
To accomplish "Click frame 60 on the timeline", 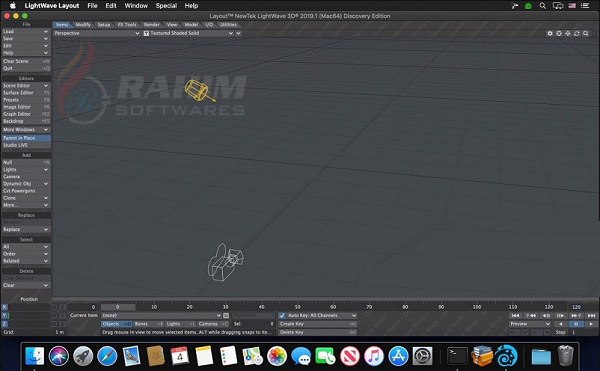I will [333, 307].
